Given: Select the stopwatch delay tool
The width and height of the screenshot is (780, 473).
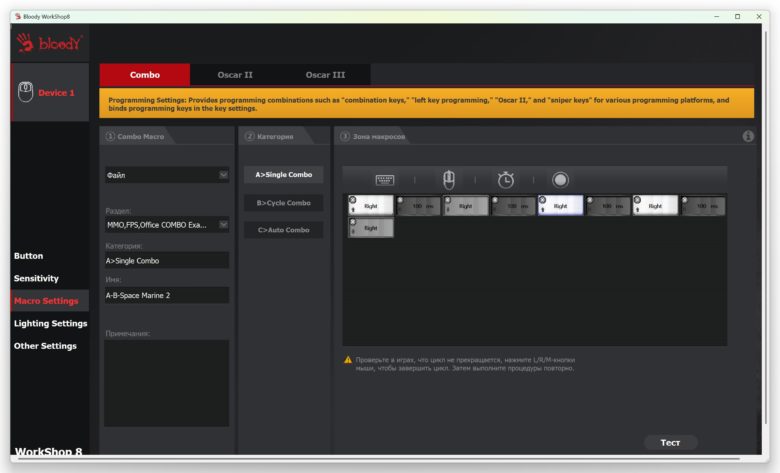Looking at the screenshot, I should coord(505,180).
